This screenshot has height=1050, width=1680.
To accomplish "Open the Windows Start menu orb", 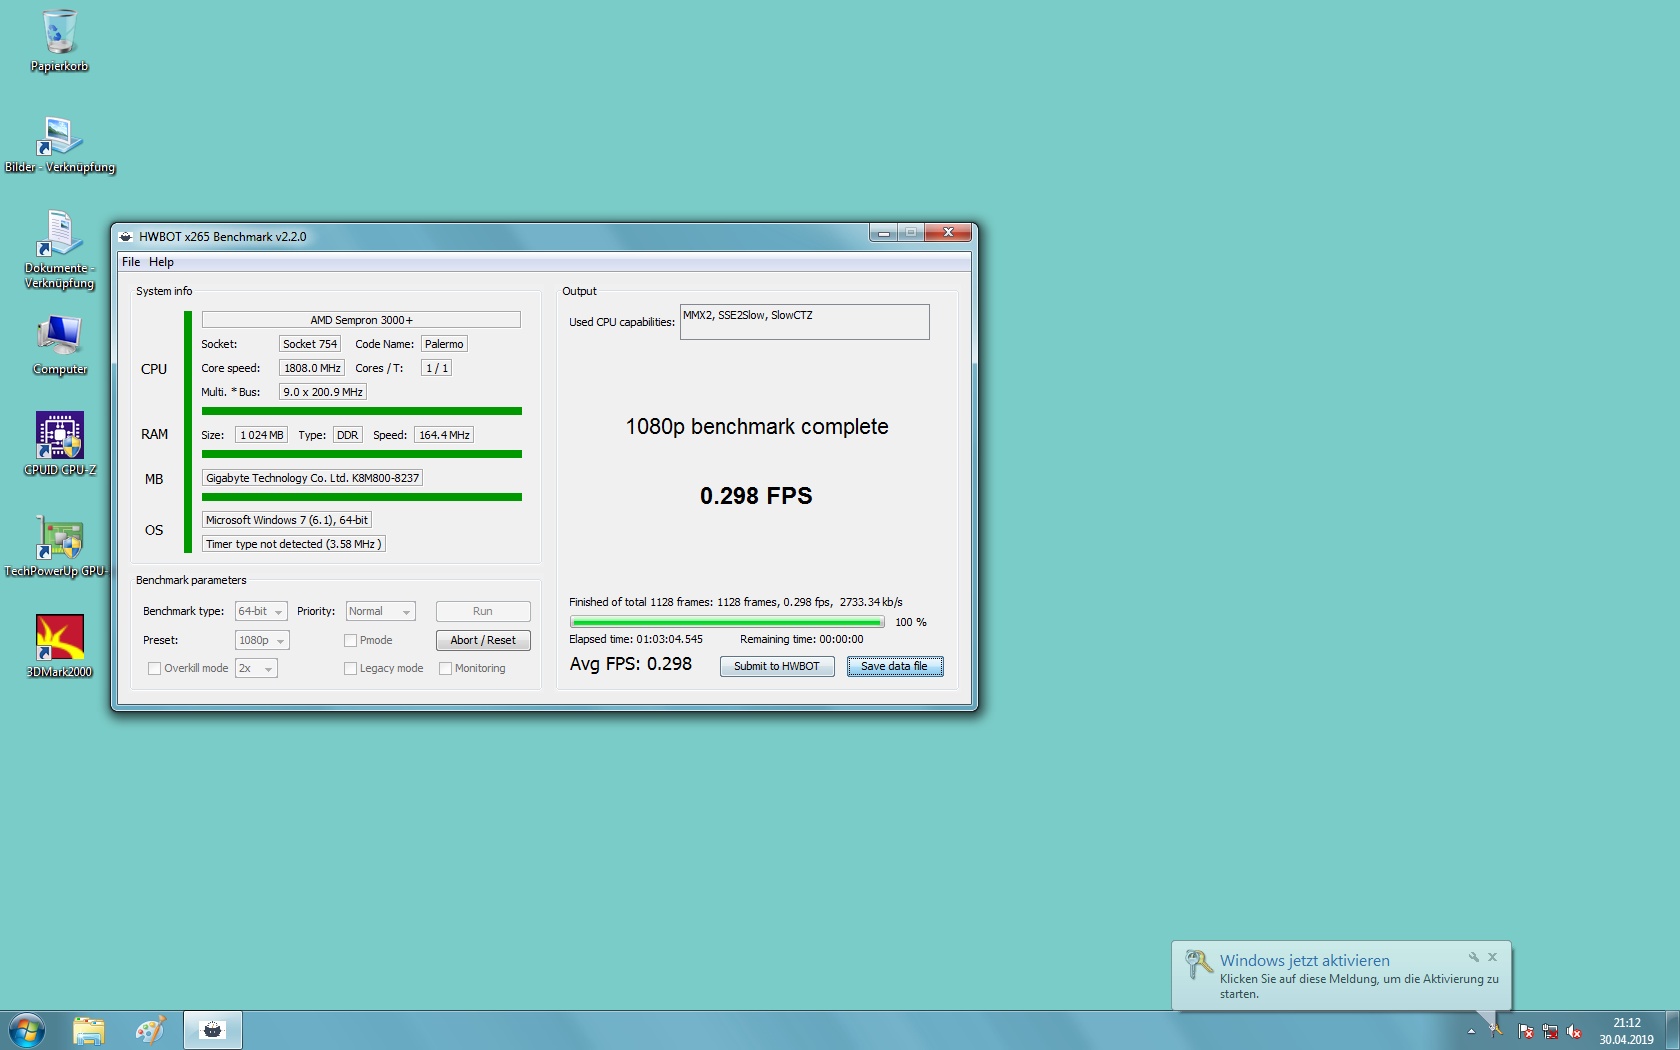I will tap(27, 1030).
